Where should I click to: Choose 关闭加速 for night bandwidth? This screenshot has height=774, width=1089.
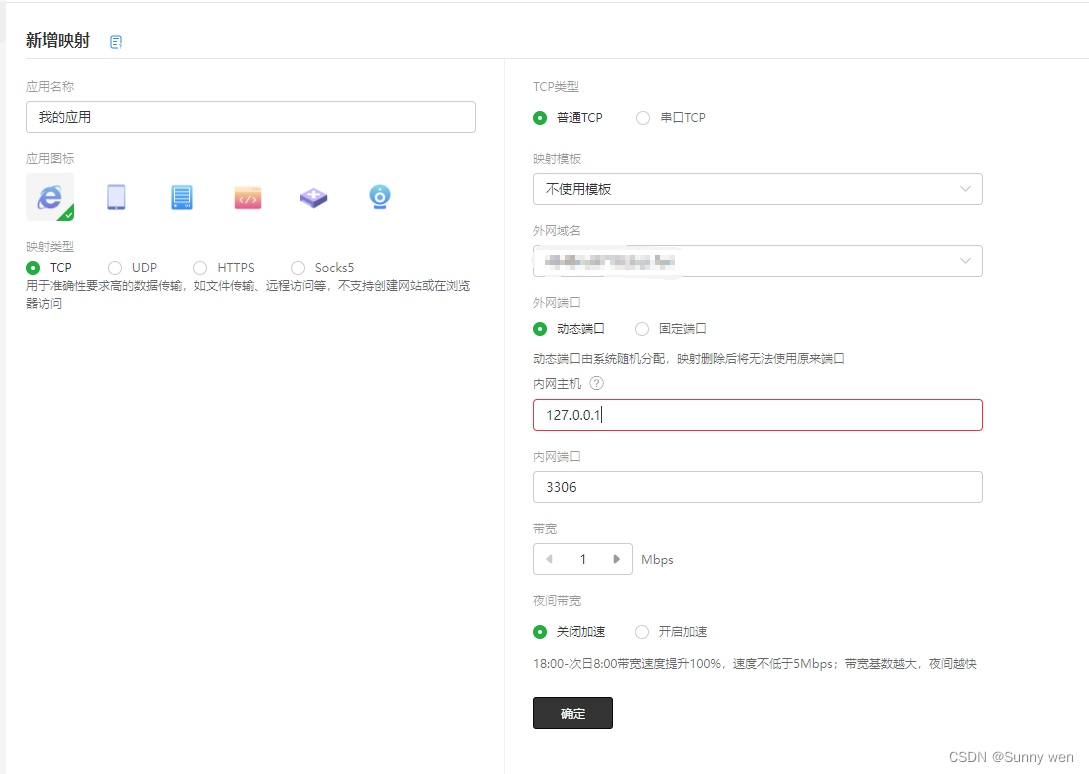click(x=540, y=632)
